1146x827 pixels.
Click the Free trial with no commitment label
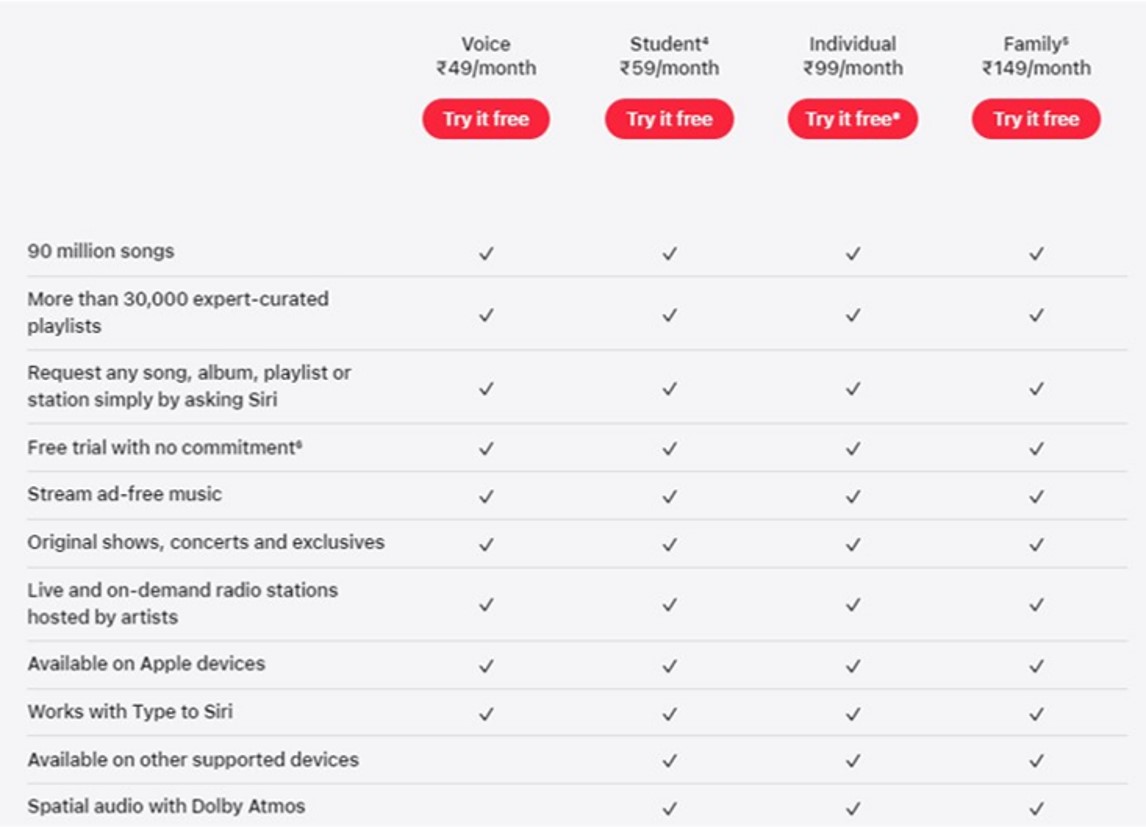coord(164,448)
